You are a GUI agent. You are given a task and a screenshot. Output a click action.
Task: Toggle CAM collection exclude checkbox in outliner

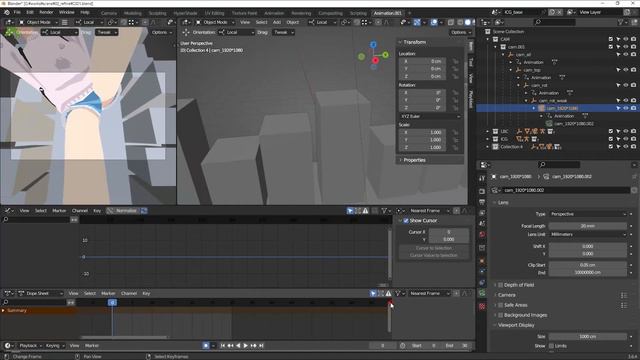[611, 39]
